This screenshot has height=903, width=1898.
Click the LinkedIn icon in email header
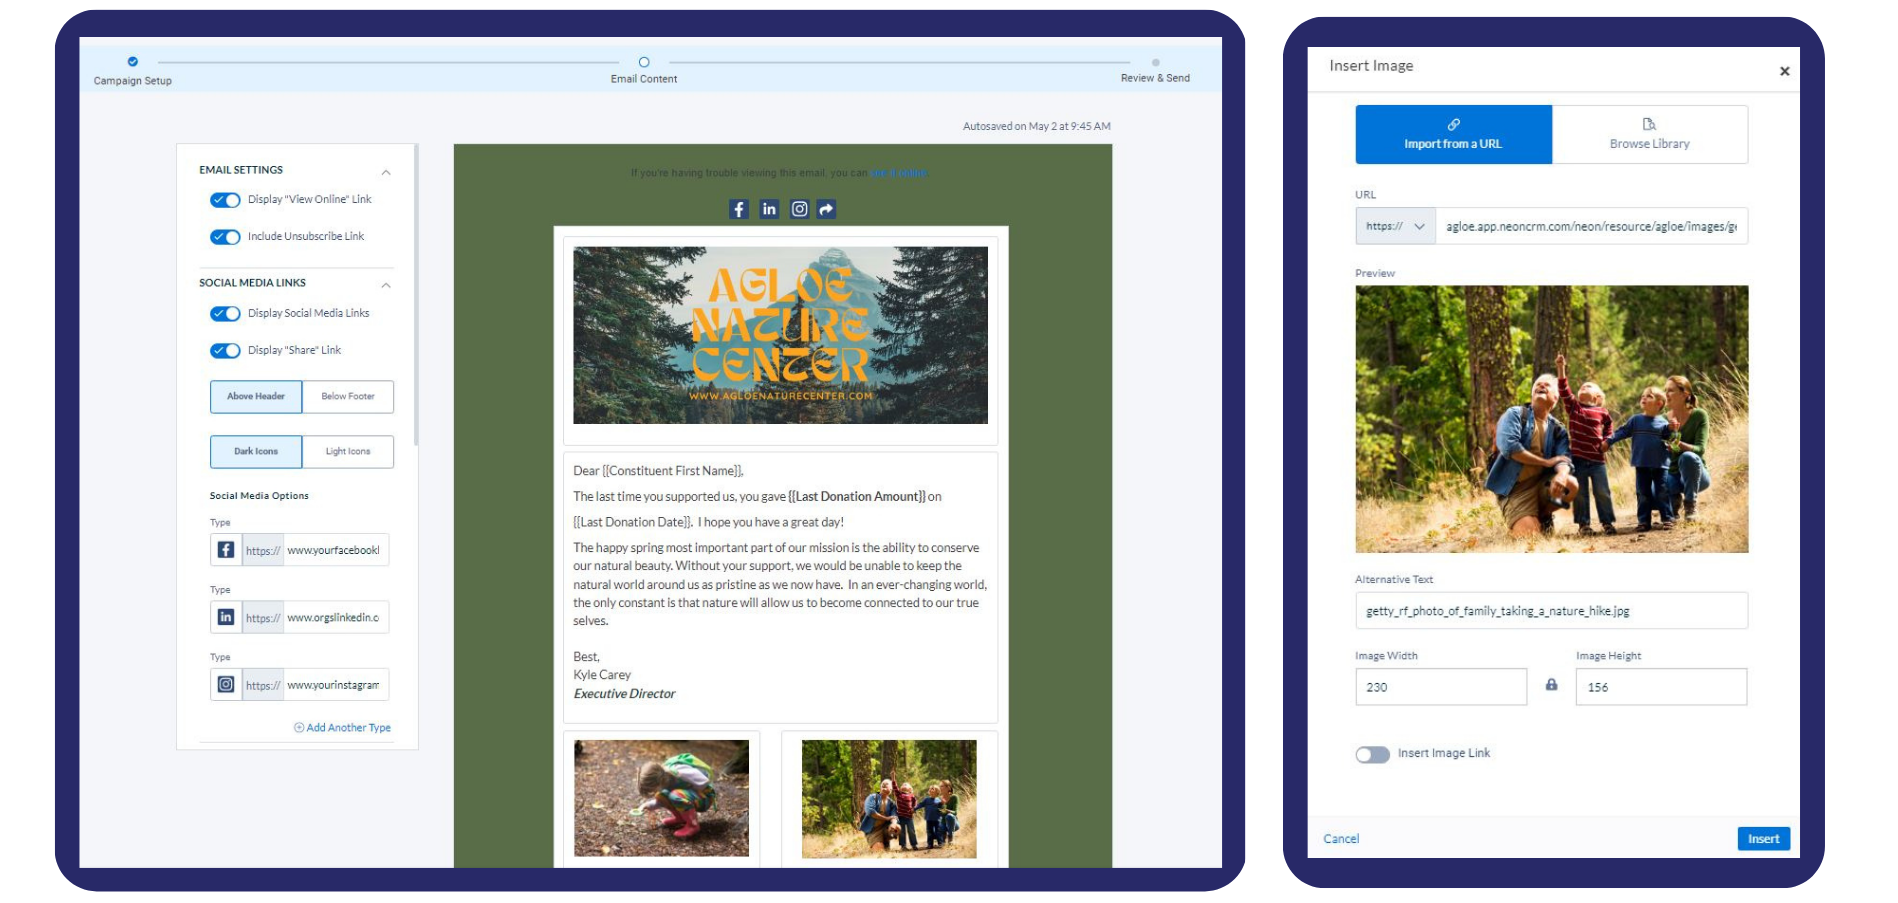[768, 209]
